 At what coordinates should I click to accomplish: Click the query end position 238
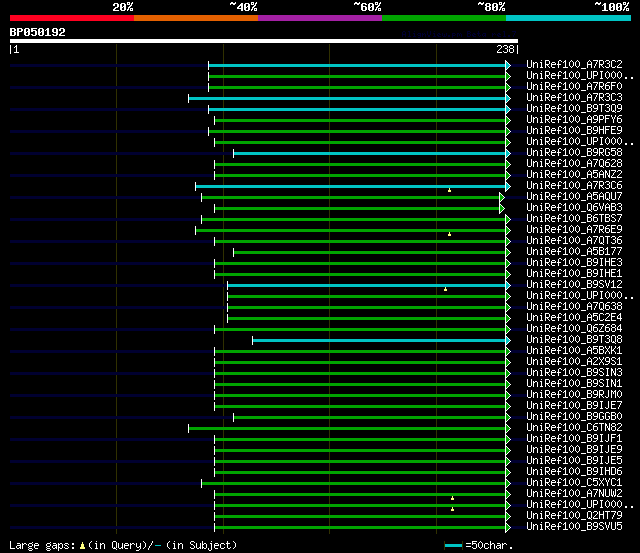505,49
